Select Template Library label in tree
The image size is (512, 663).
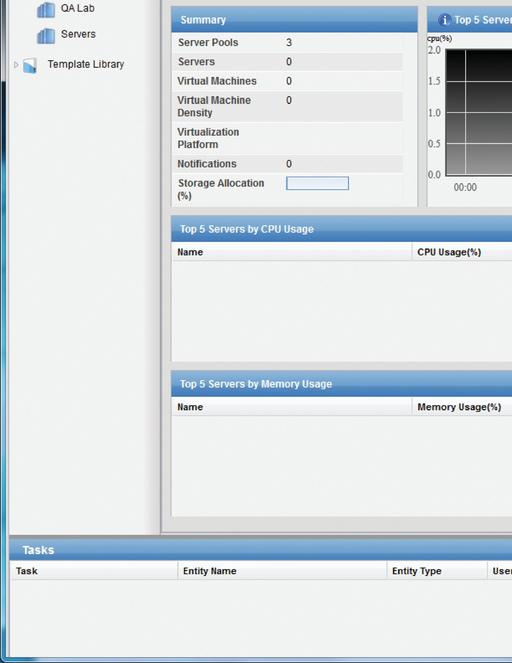[x=86, y=64]
